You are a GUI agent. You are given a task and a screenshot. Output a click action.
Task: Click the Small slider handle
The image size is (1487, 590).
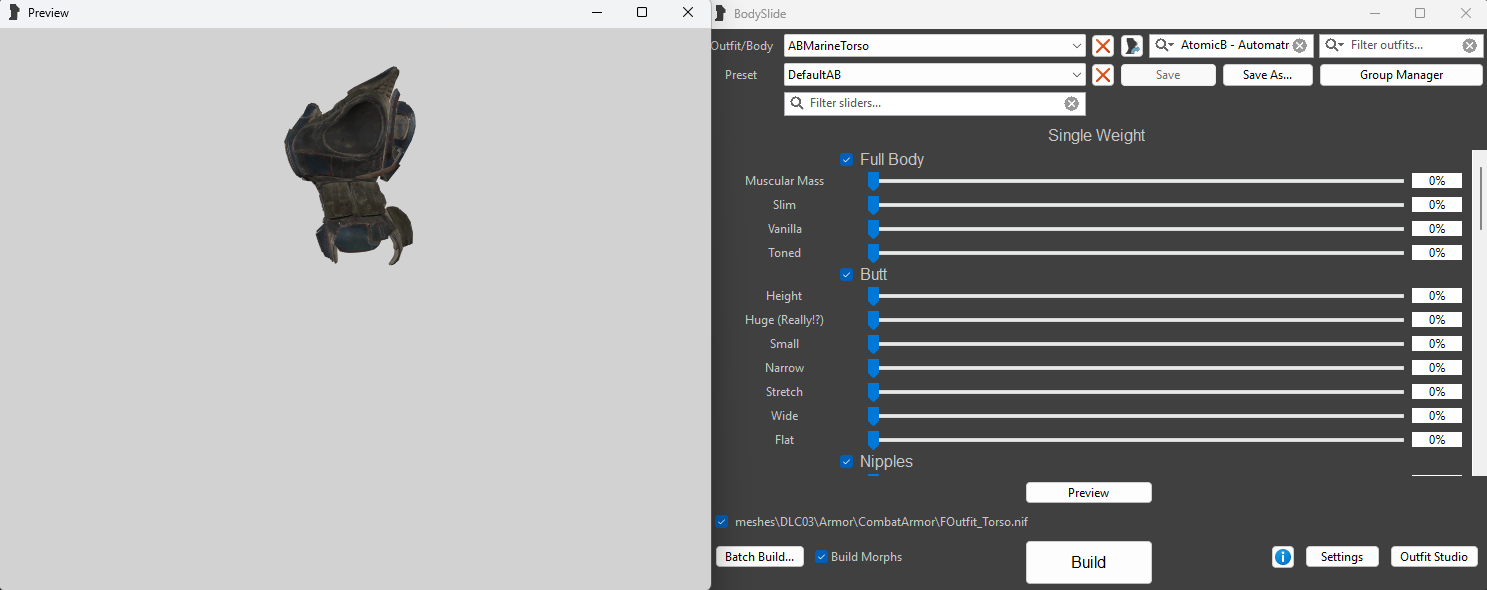tap(873, 344)
